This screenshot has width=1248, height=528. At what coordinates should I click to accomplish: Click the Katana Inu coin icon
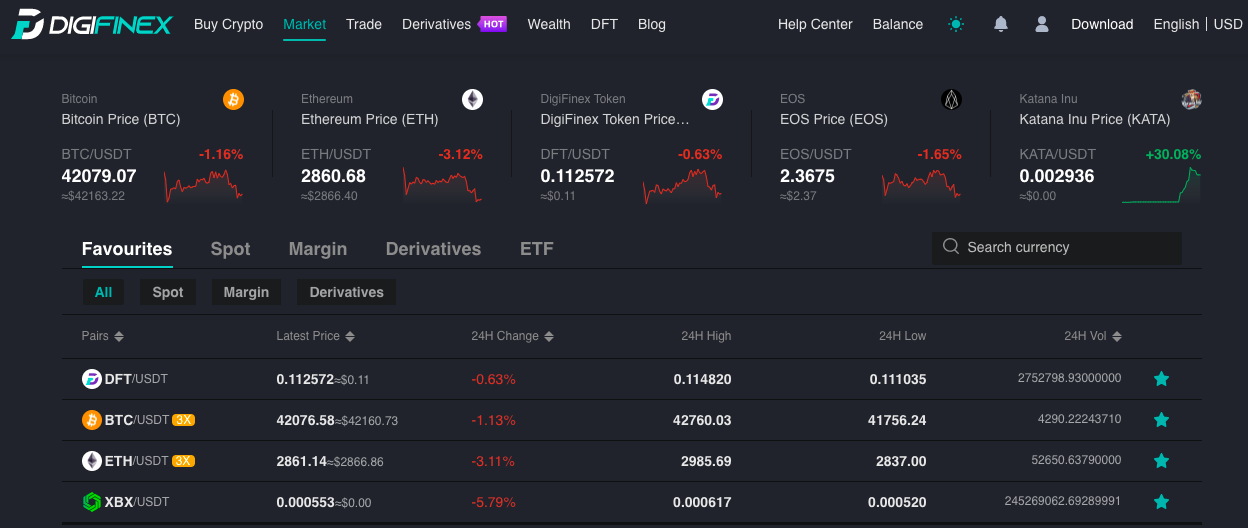[x=1191, y=99]
